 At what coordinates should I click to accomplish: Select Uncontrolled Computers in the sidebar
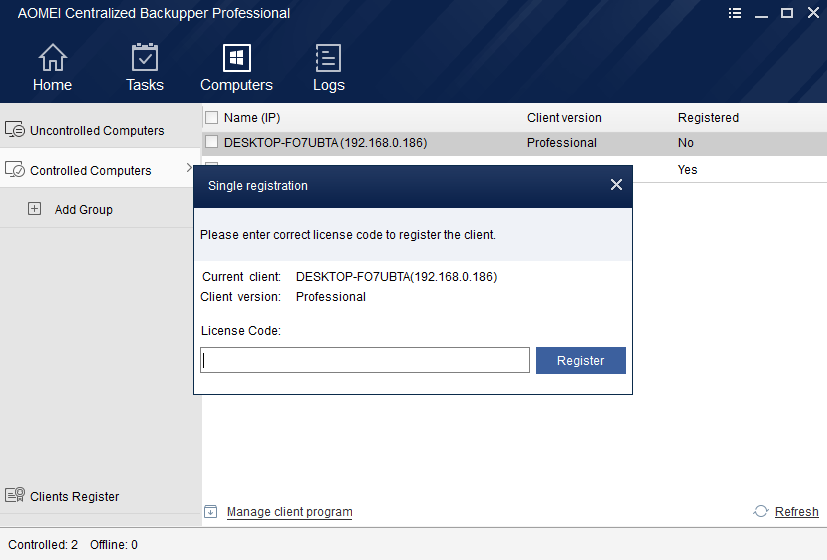[x=100, y=129]
